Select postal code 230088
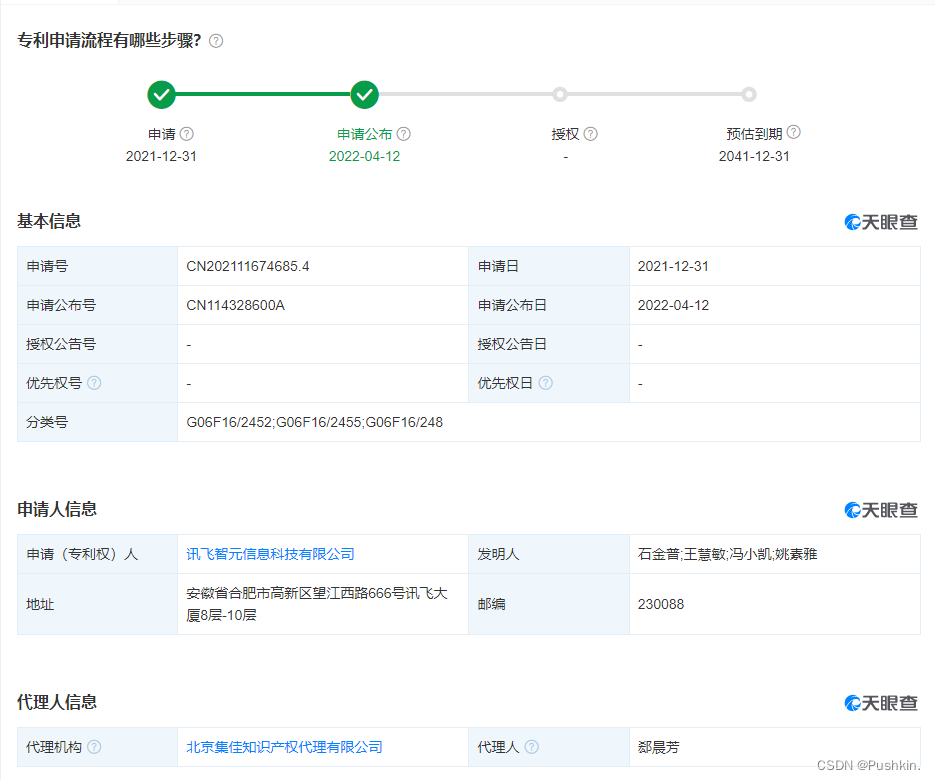The image size is (935, 780). click(661, 604)
